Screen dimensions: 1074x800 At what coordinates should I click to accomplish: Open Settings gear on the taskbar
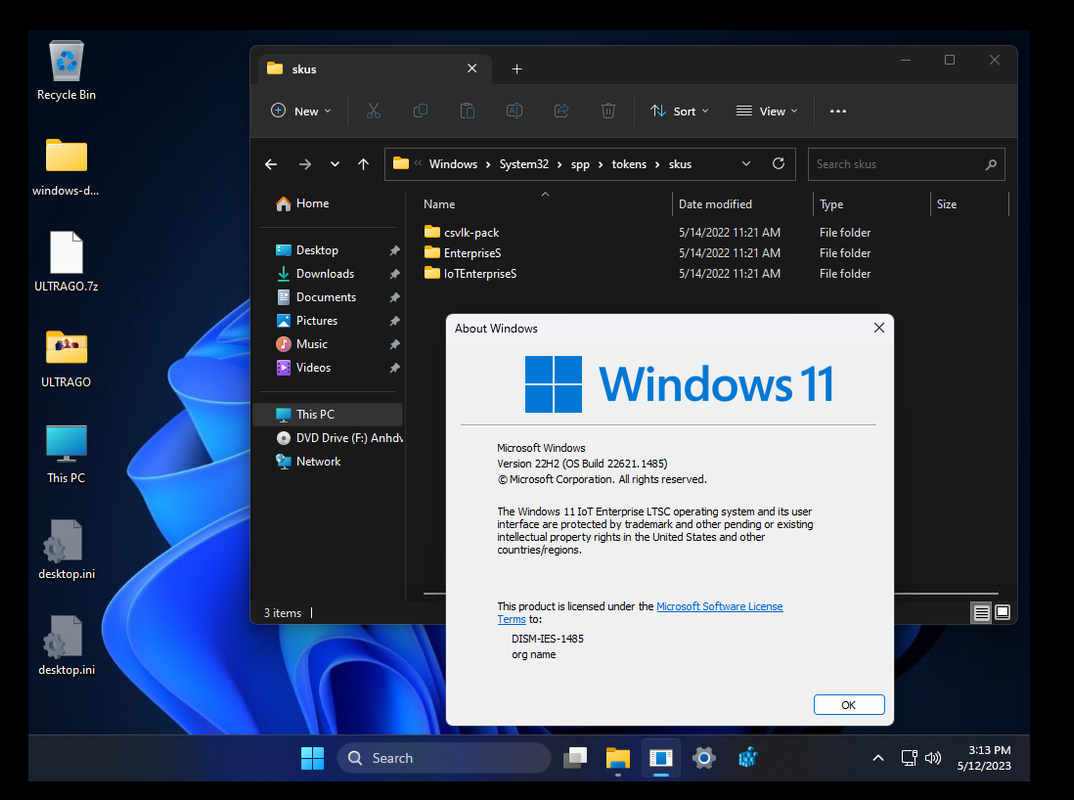click(704, 758)
